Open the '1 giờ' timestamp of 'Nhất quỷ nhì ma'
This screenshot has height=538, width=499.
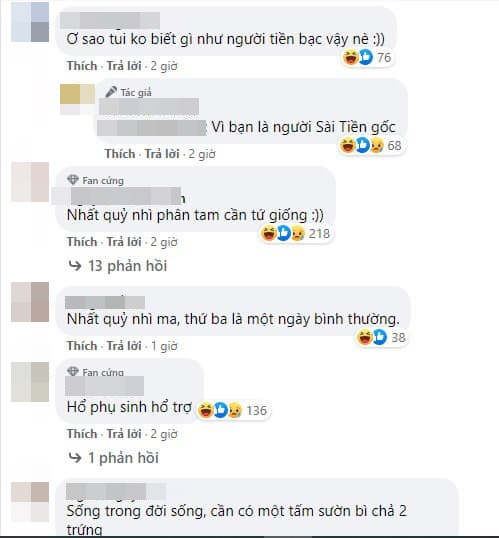coord(164,346)
